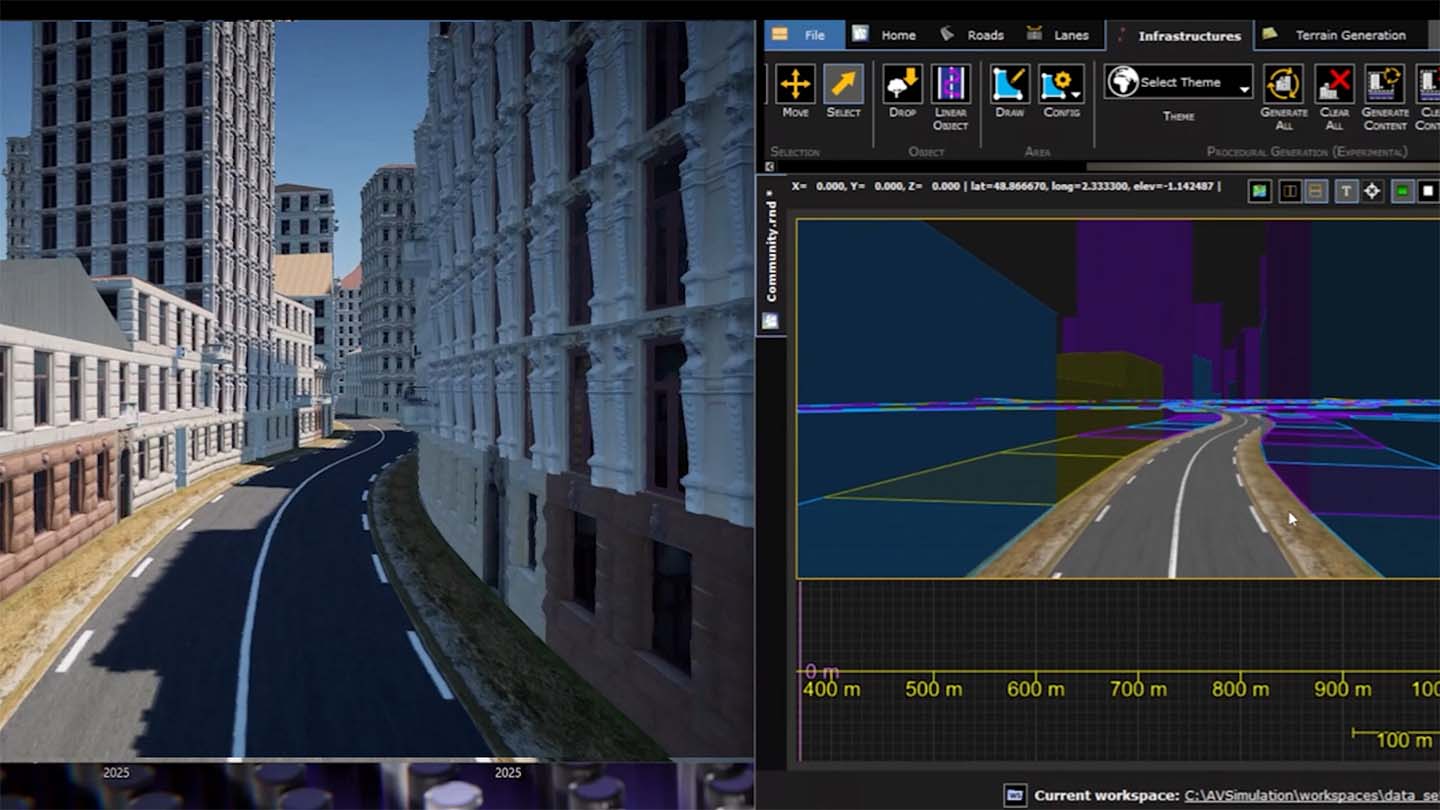Click the 500 m ruler mark on profile

[933, 688]
